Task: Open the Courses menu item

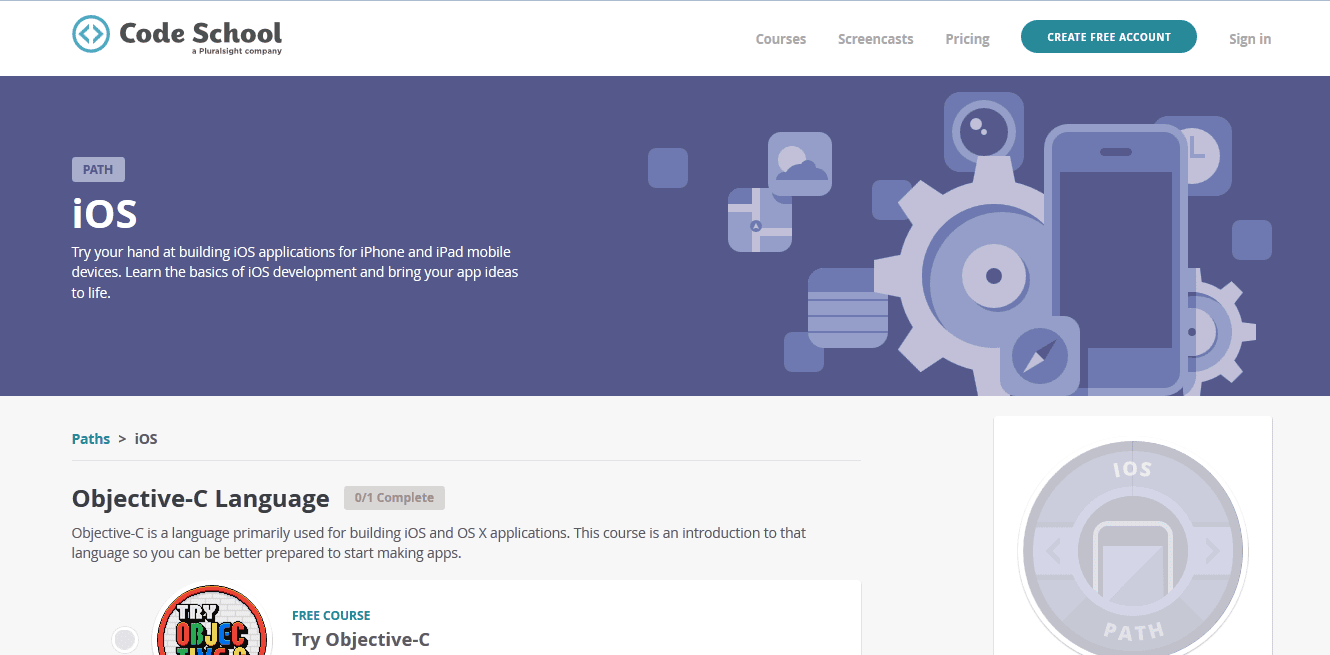Action: pyautogui.click(x=781, y=39)
